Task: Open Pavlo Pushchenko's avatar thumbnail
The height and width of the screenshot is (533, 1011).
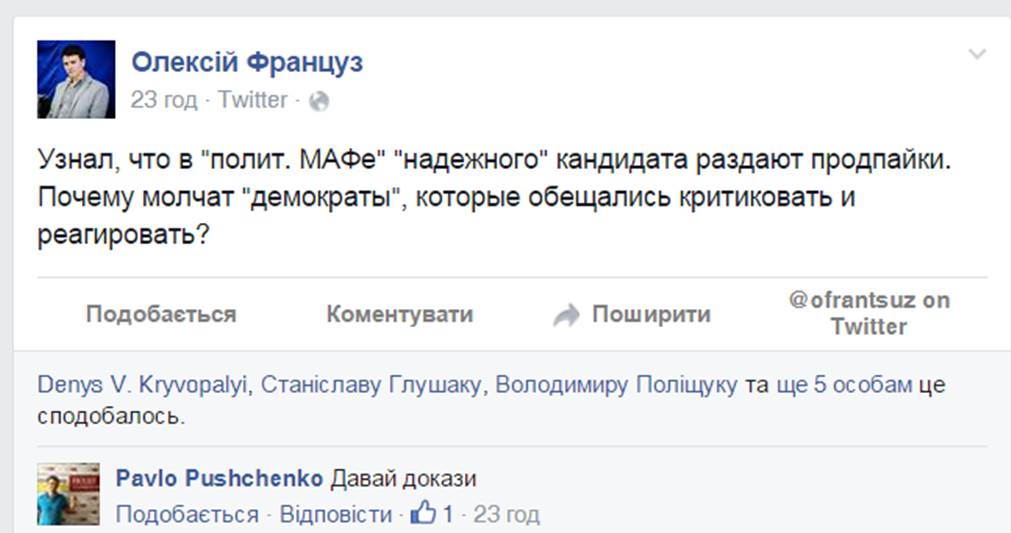Action: click(x=68, y=494)
